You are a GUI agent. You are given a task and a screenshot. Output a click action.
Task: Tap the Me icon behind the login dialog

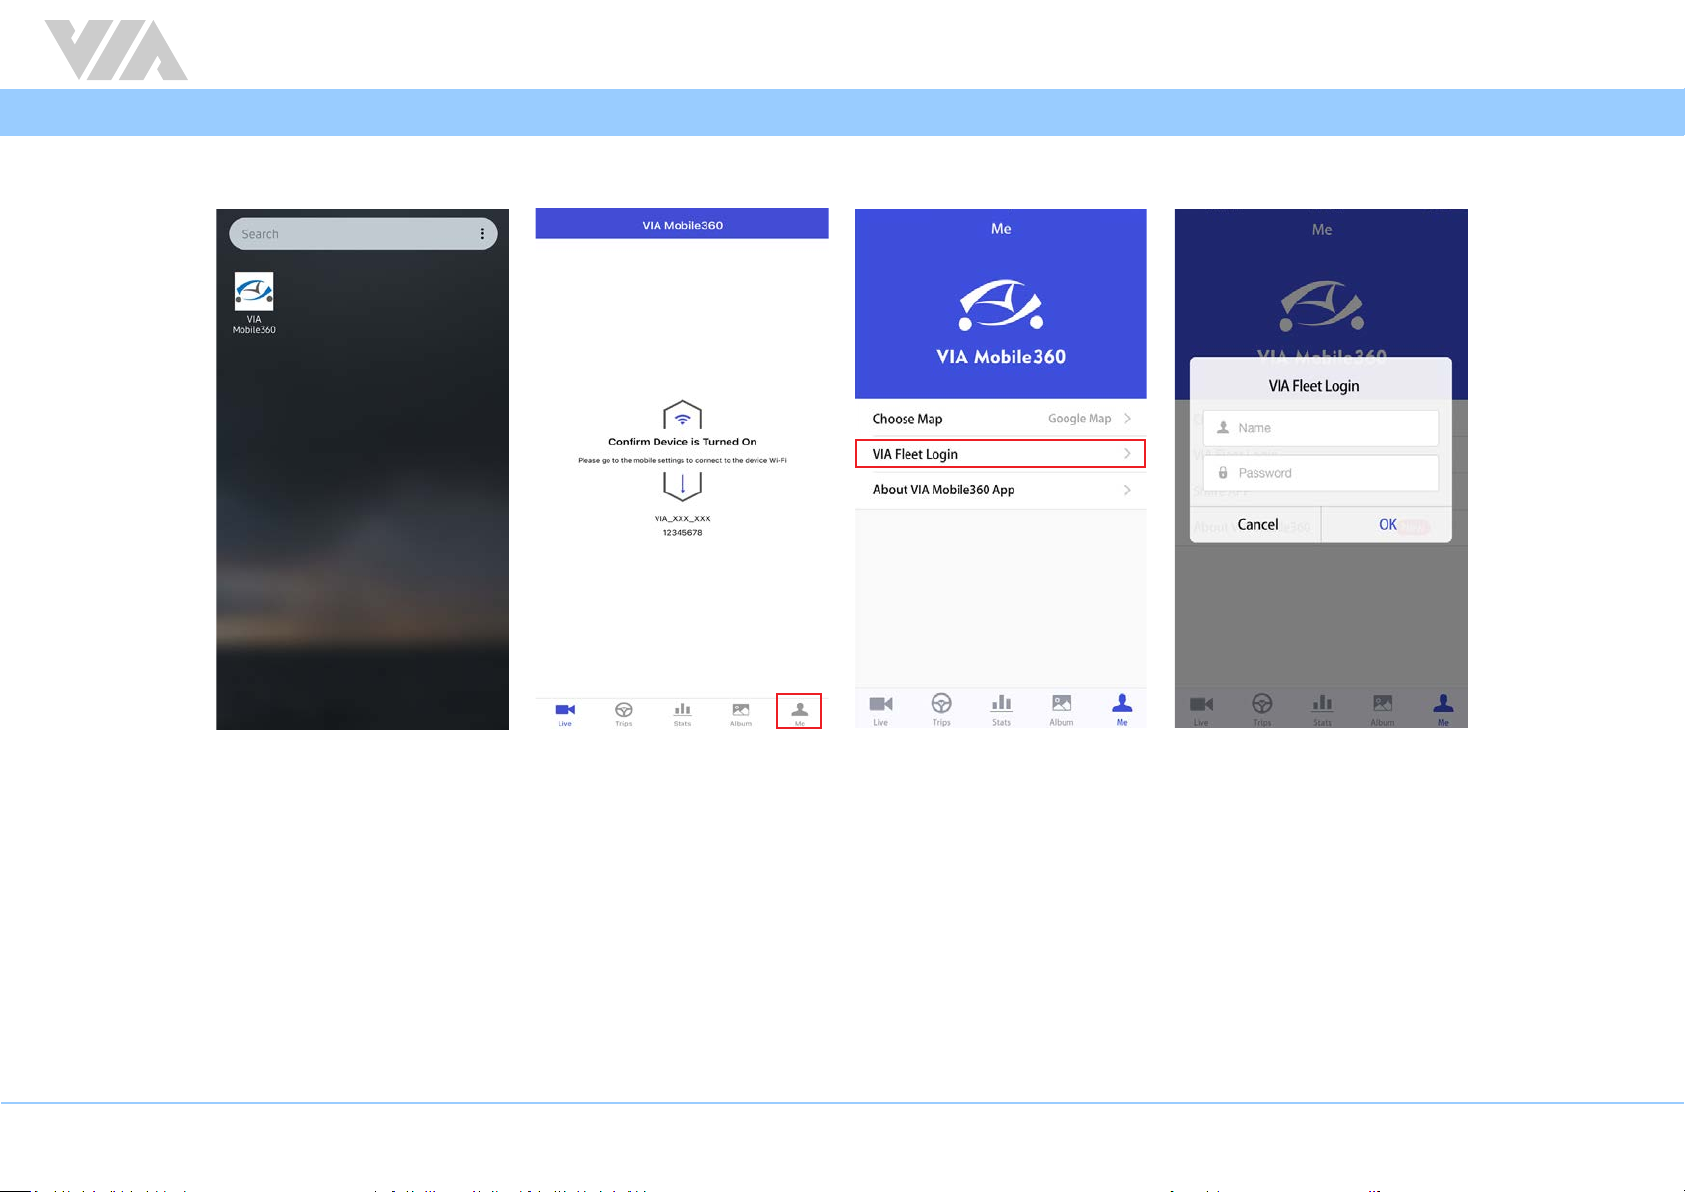click(x=1443, y=703)
